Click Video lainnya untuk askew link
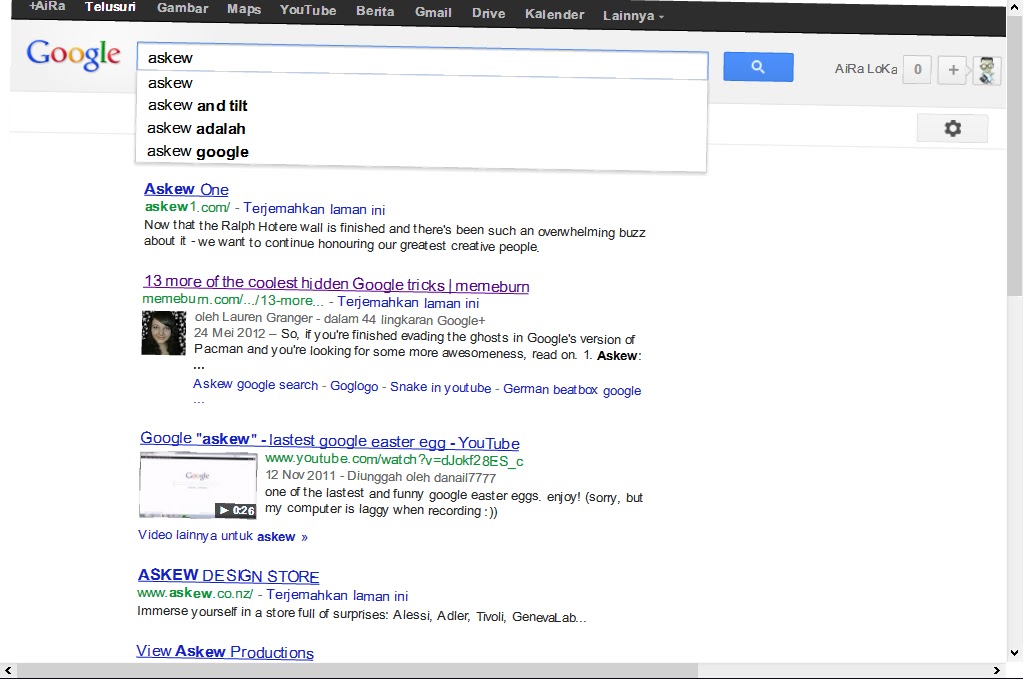This screenshot has height=679, width=1024. coord(223,536)
